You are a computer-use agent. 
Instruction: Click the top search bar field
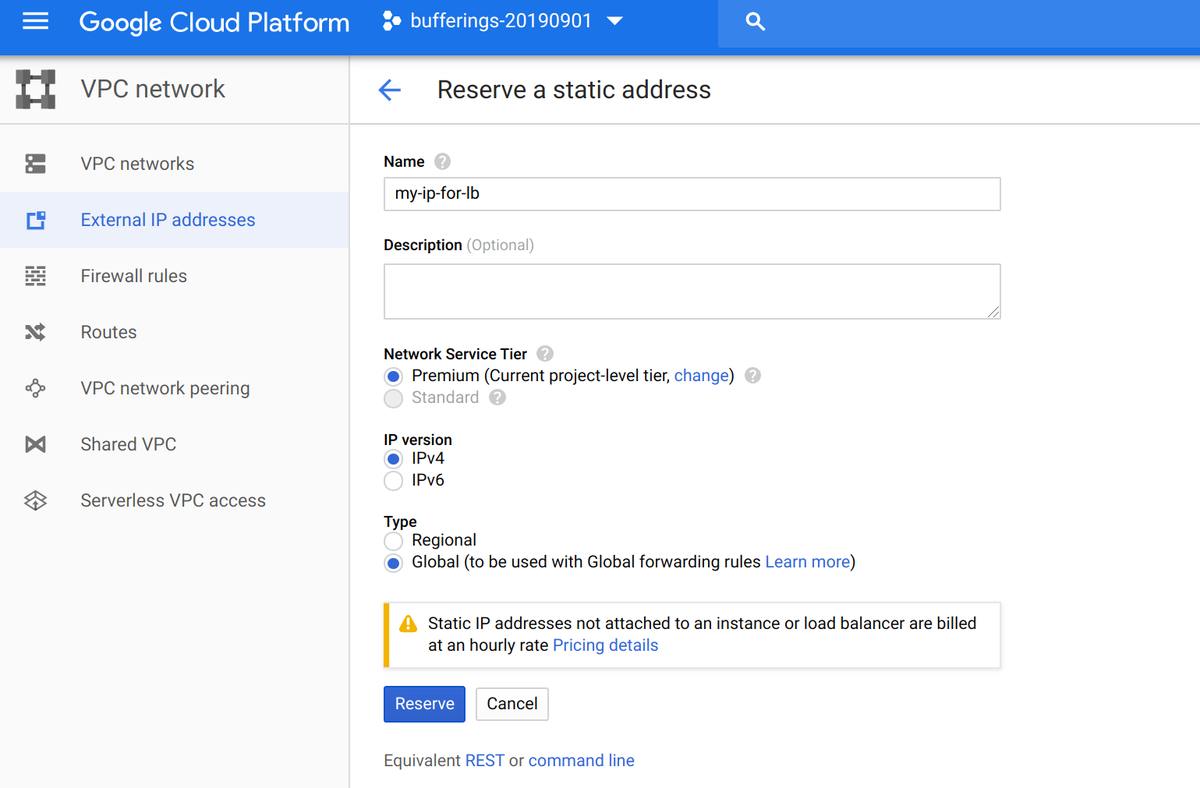(959, 22)
